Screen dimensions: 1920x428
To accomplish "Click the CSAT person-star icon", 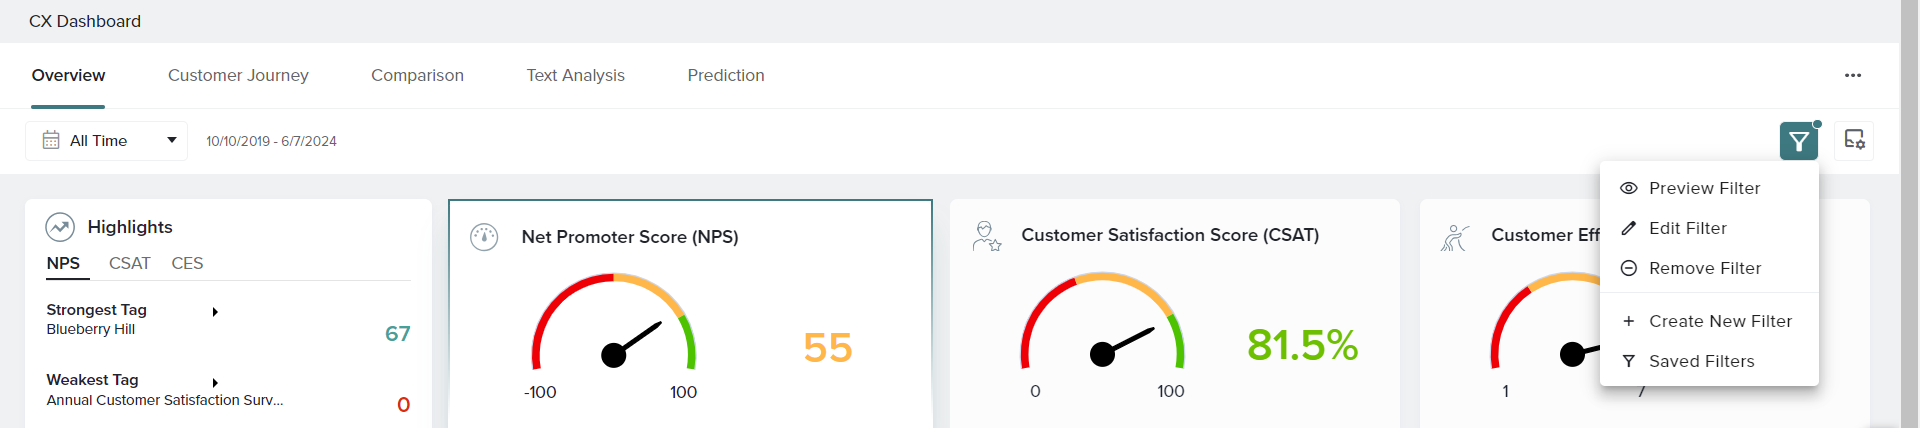I will coord(986,236).
